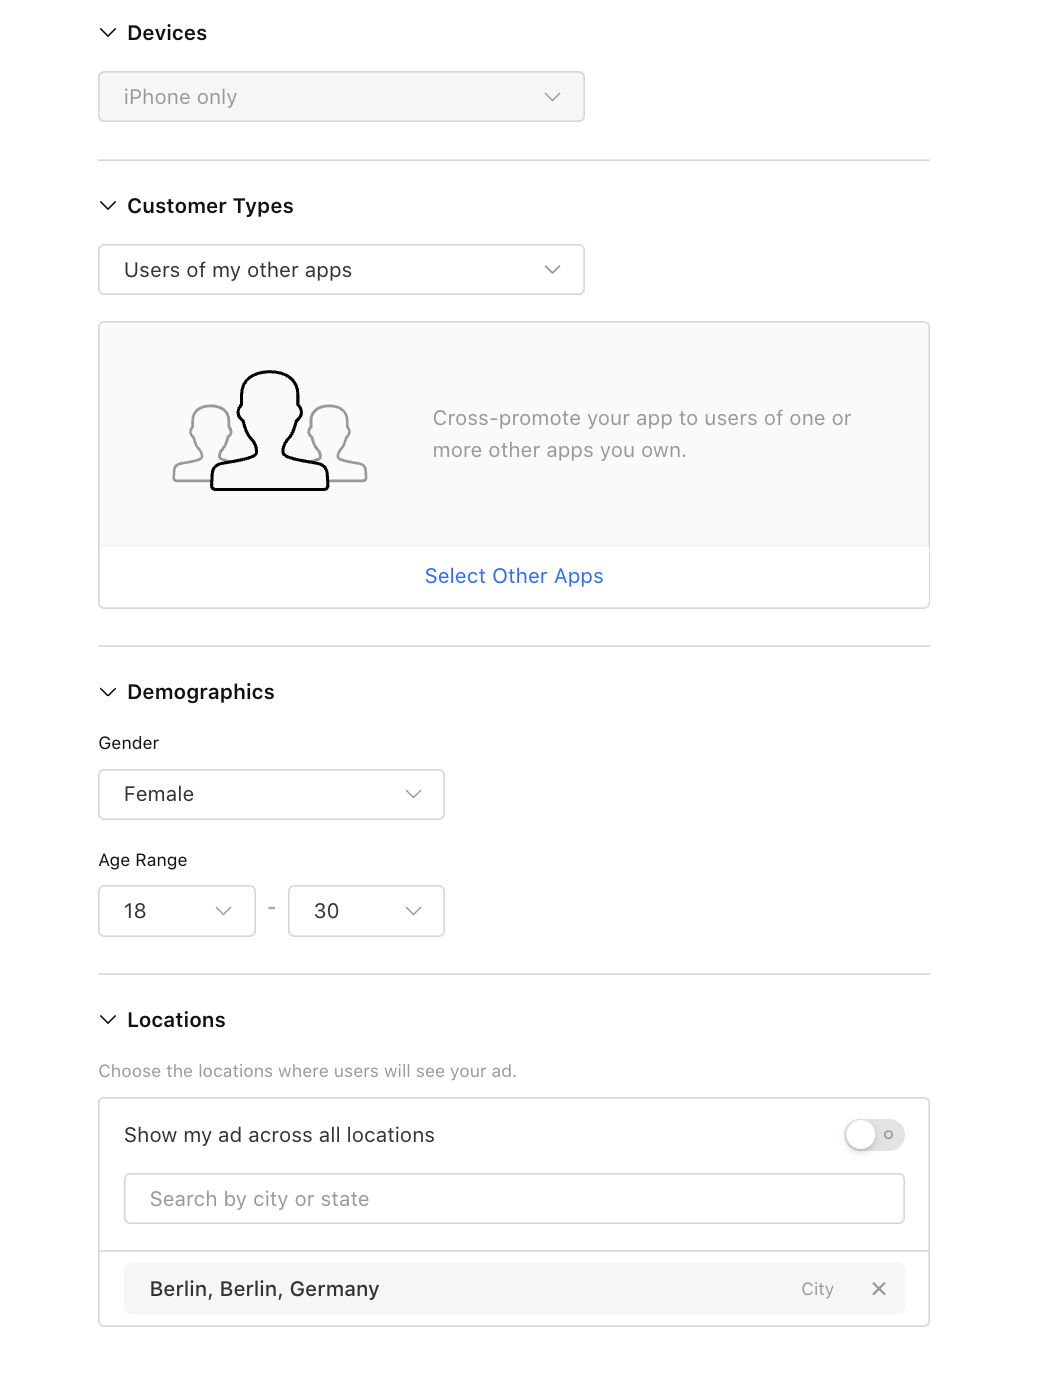
Task: Open the Users of my other apps dropdown
Action: coord(341,270)
